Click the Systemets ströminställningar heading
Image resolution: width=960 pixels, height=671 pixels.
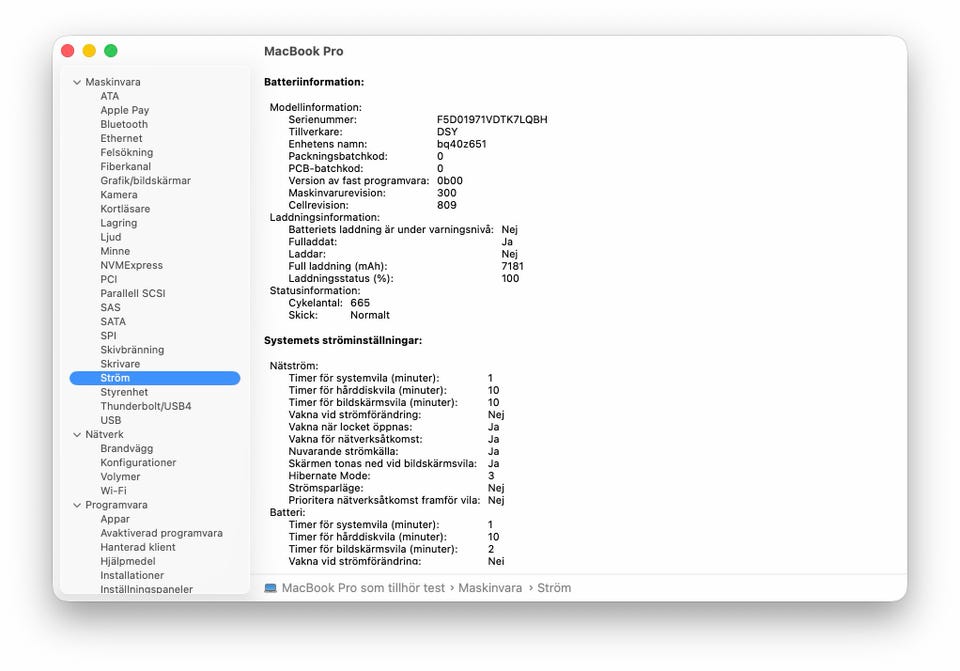(x=343, y=340)
